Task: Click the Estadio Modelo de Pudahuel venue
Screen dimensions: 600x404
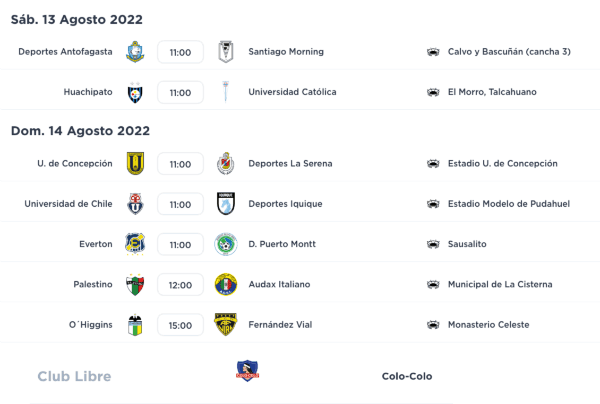Action: [510, 204]
